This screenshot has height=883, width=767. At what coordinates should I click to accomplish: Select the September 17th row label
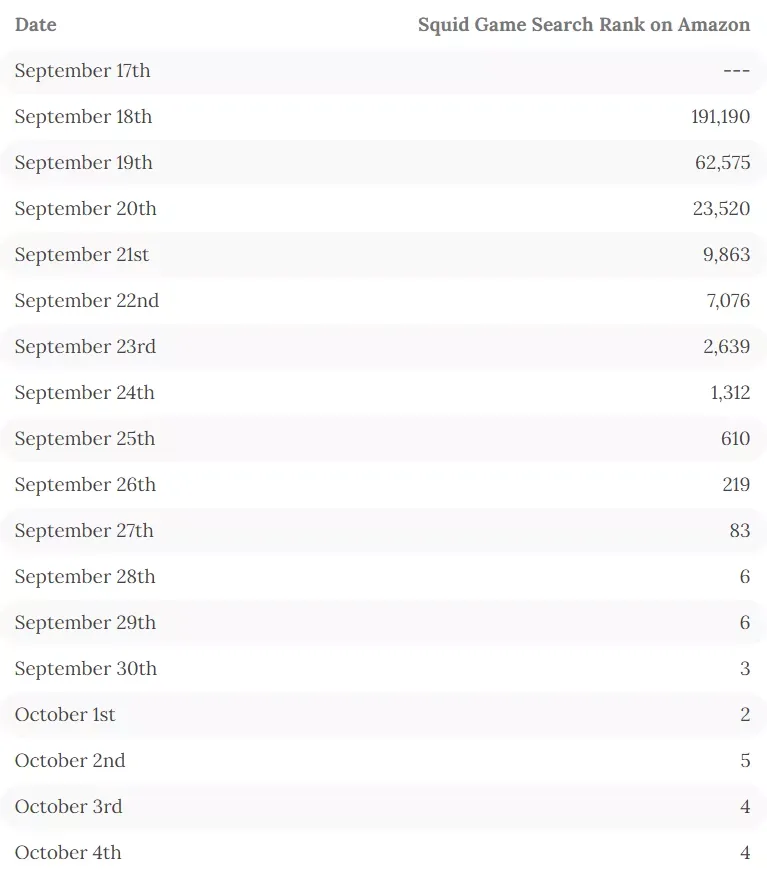82,71
